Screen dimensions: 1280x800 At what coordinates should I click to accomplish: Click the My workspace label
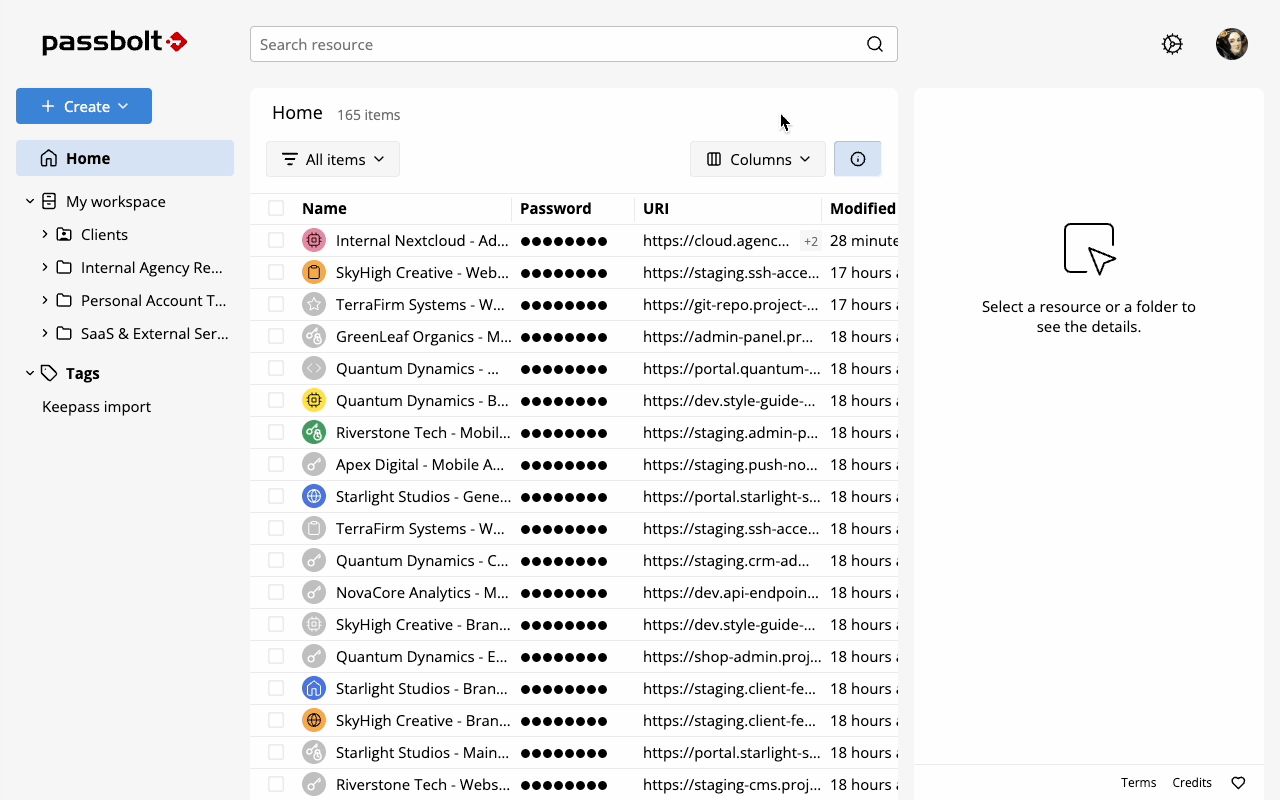(x=116, y=201)
